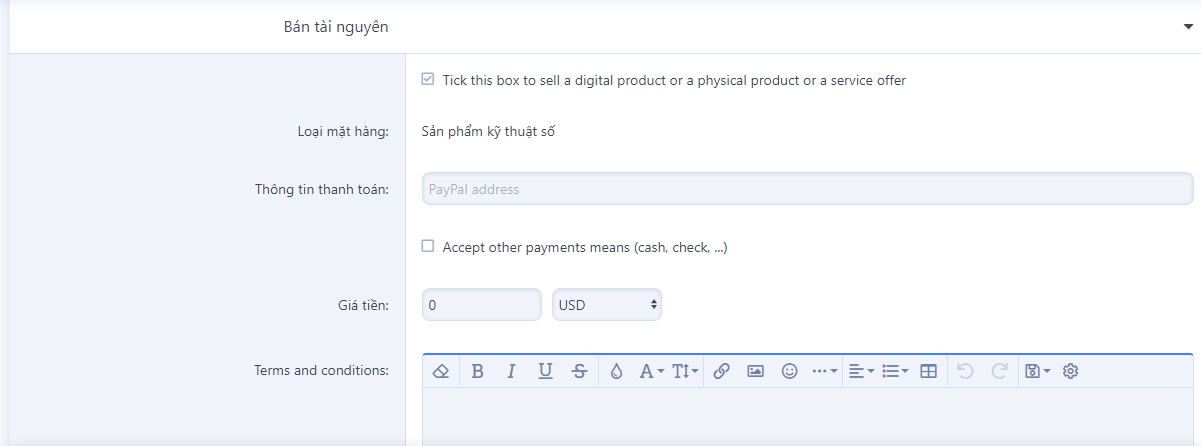
Task: Open the font family dropdown
Action: coord(651,371)
